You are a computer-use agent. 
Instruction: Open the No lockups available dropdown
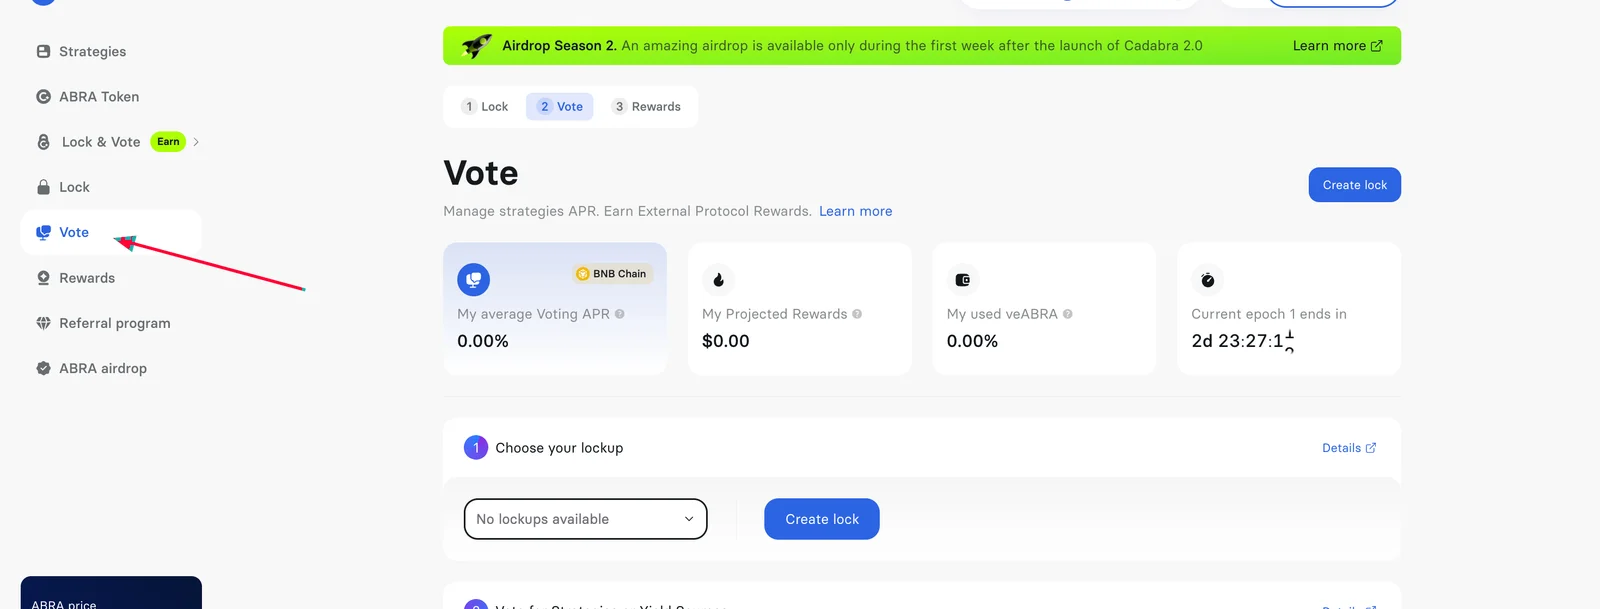(x=585, y=519)
